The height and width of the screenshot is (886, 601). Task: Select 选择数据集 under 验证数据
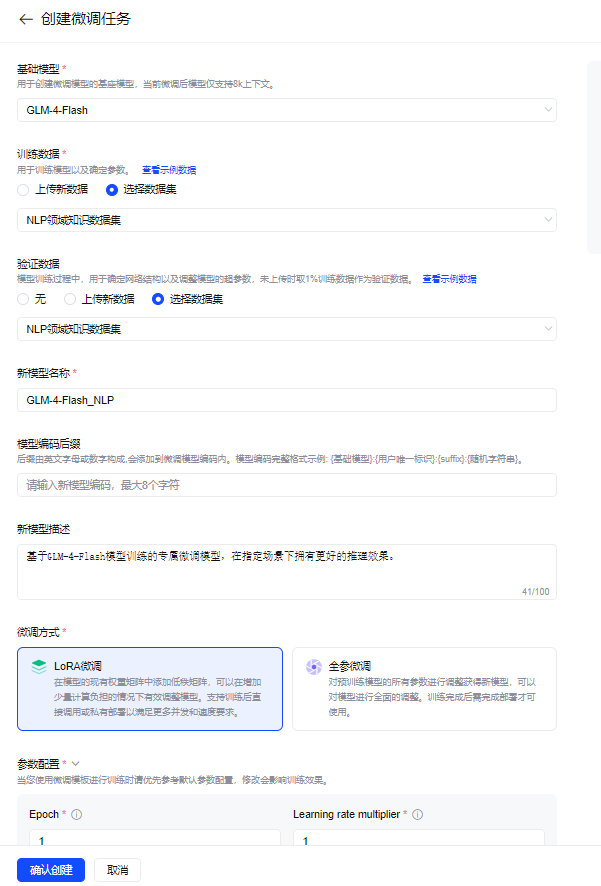point(158,299)
